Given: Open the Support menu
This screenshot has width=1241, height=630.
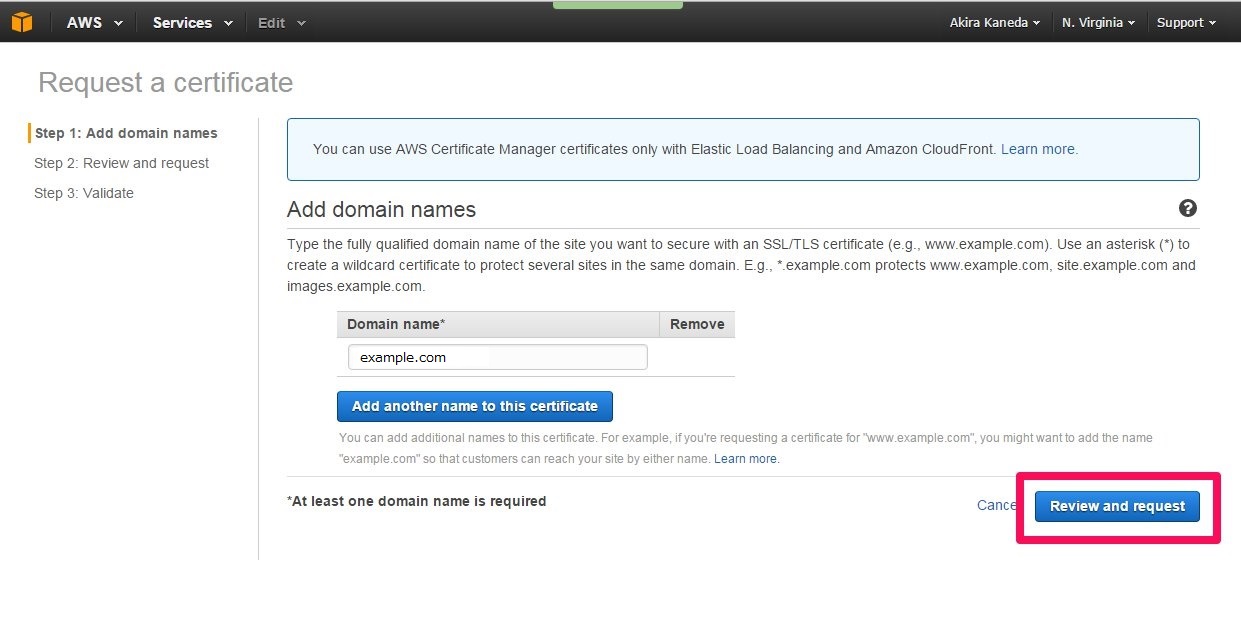Looking at the screenshot, I should (x=1186, y=22).
